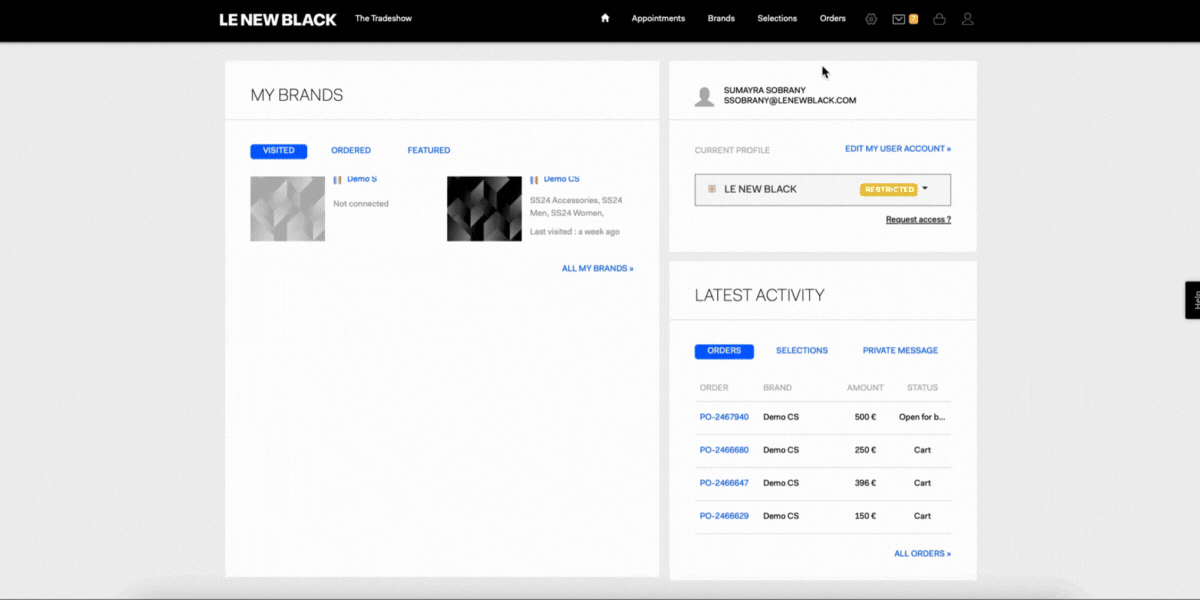Click the orange message count badge
This screenshot has height=600, width=1200.
(x=913, y=19)
